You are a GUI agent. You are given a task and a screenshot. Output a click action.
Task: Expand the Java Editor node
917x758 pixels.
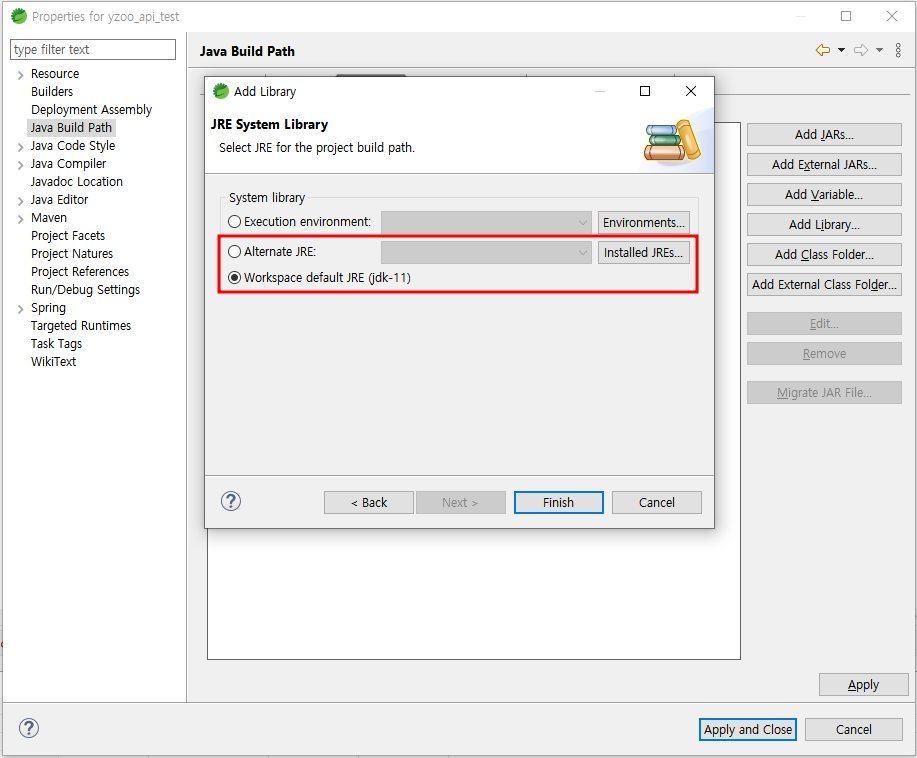click(20, 201)
